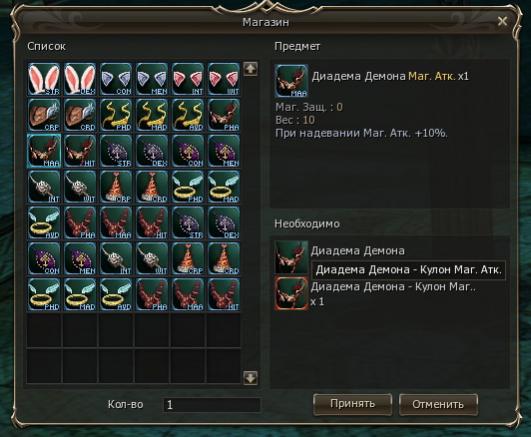The height and width of the screenshot is (437, 531).
Task: Select the bunny ears DEX item
Action: click(80, 79)
